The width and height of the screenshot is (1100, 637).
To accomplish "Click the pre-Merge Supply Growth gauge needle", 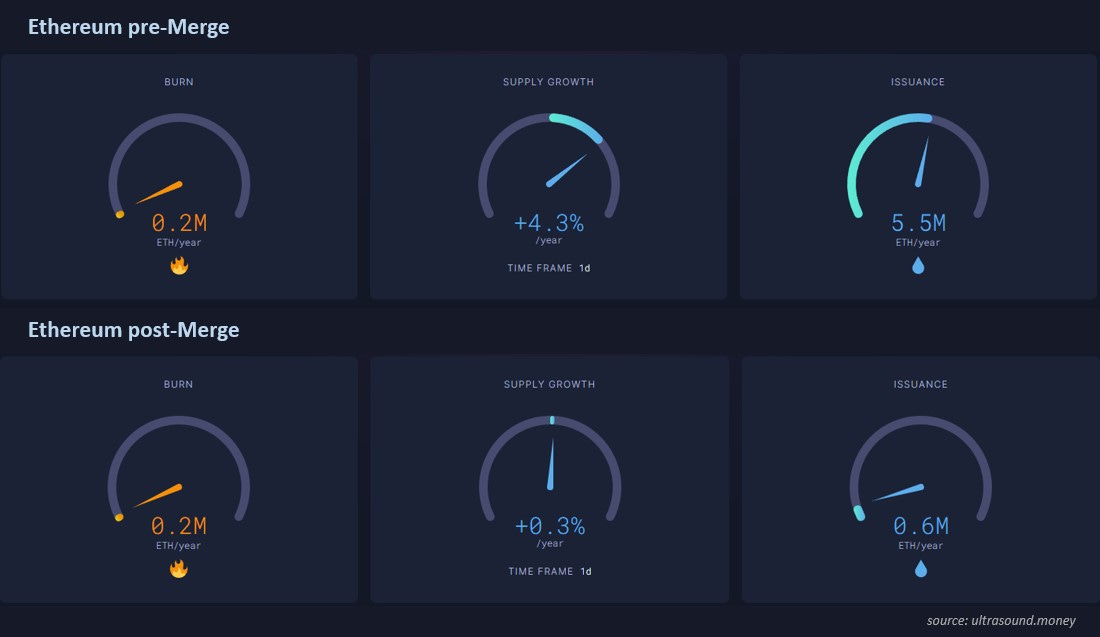I will pyautogui.click(x=566, y=170).
